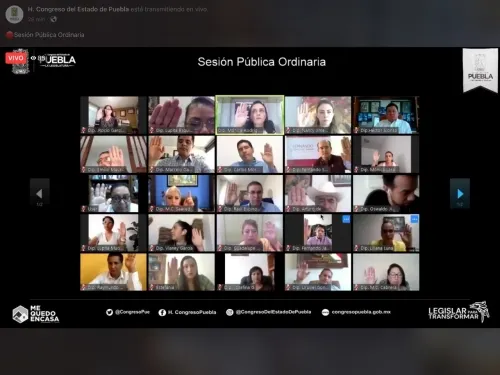The width and height of the screenshot is (500, 375).
Task: Open the H. Congreso del Estado de Puebla page link
Action: 78,9
